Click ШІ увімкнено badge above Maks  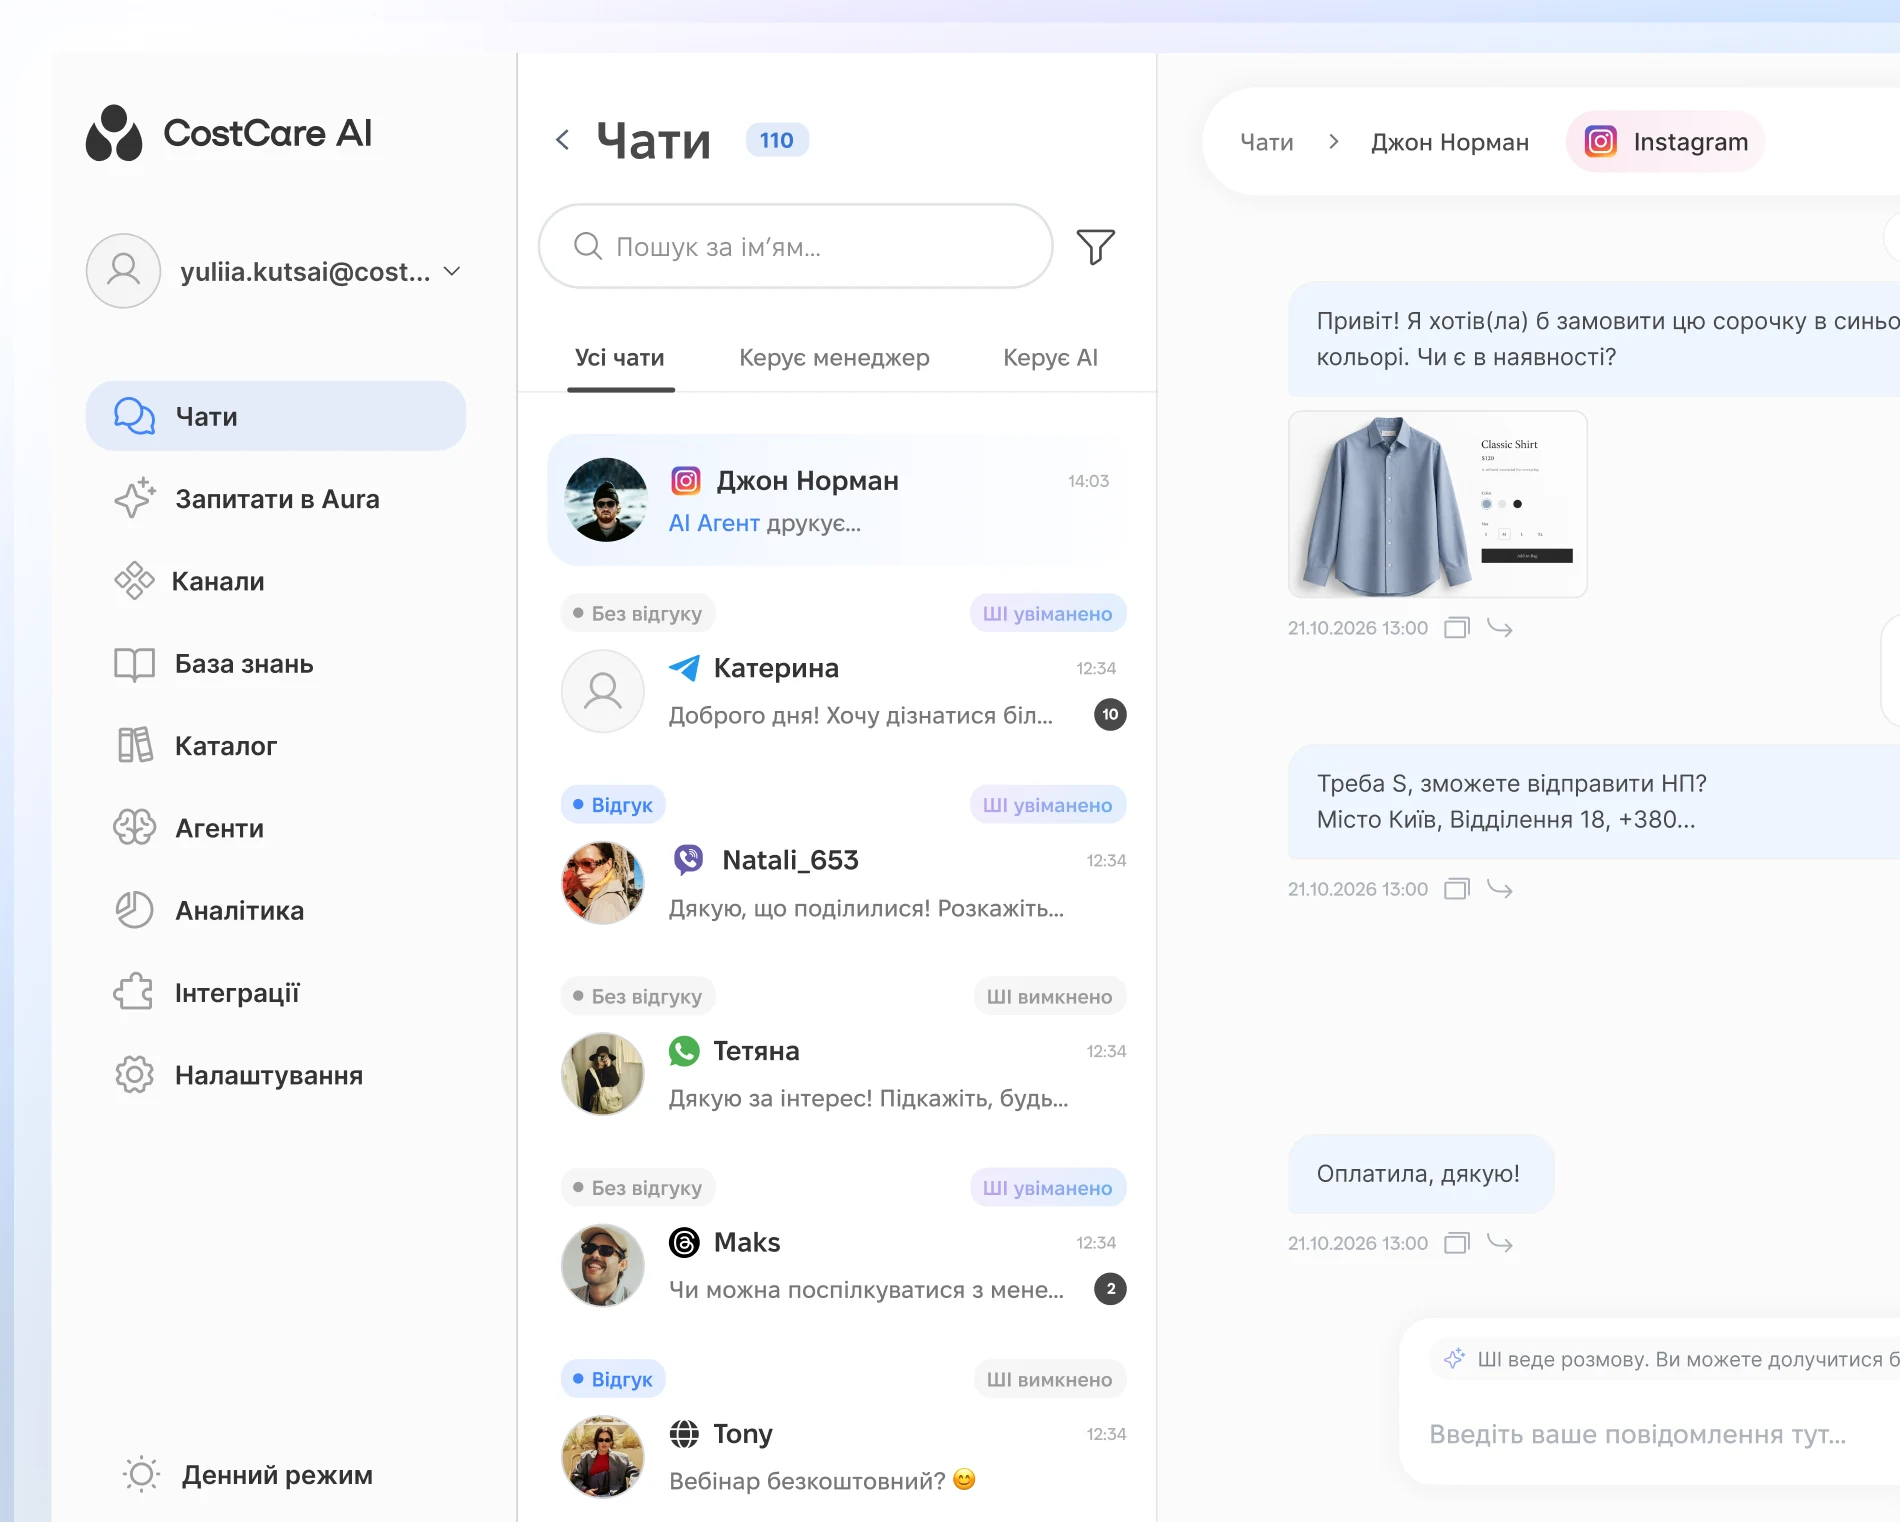pyautogui.click(x=1048, y=1188)
